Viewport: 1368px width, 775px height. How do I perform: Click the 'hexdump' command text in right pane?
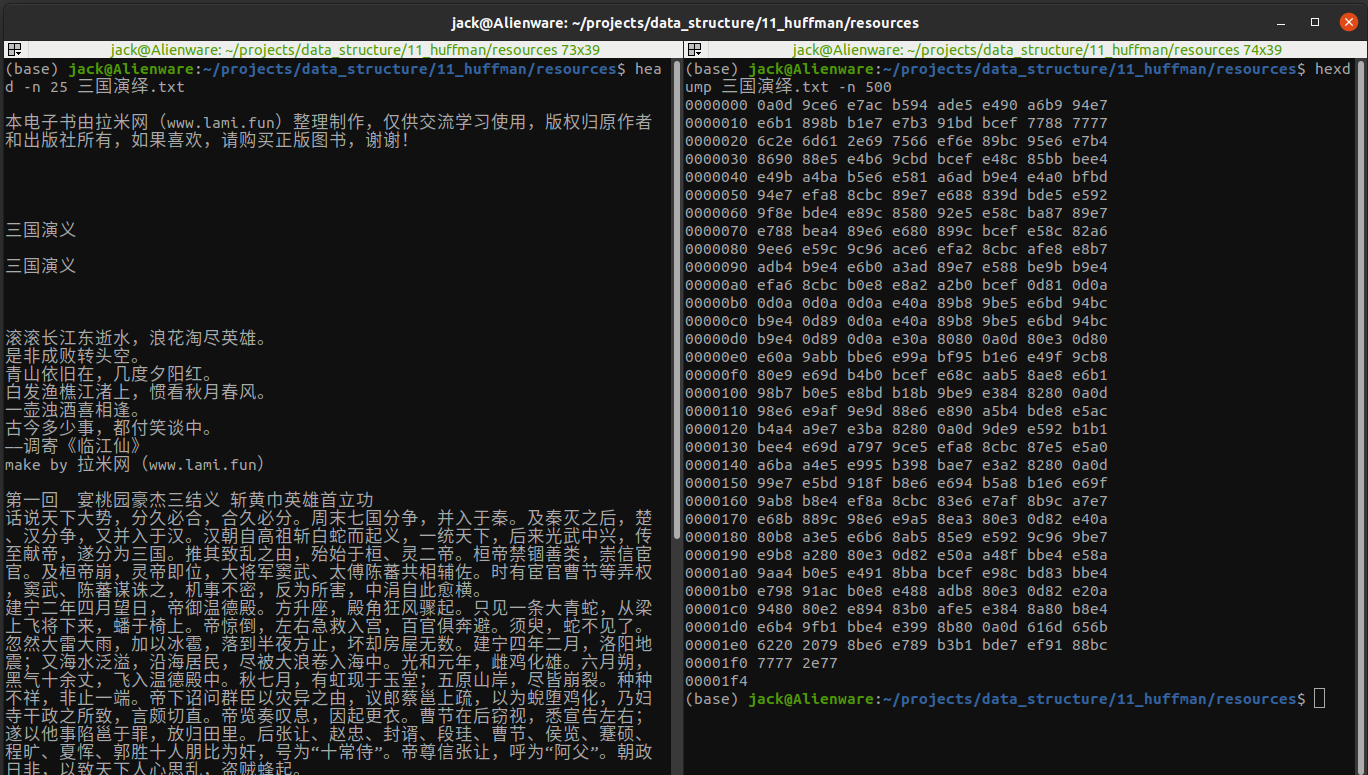(1017, 78)
